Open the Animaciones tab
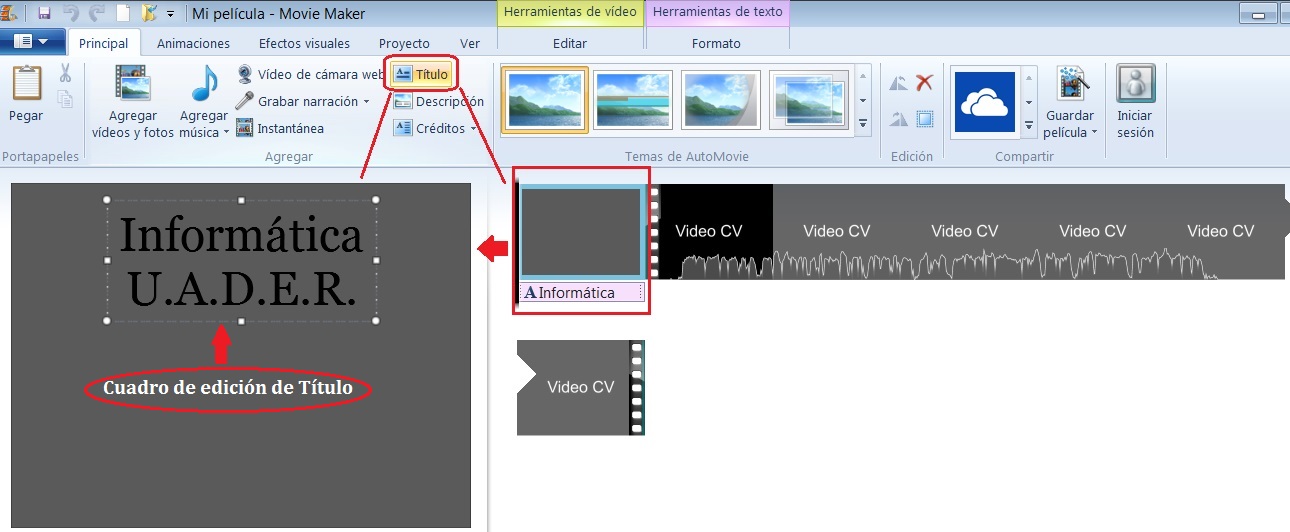The width and height of the screenshot is (1290, 532). [x=193, y=43]
